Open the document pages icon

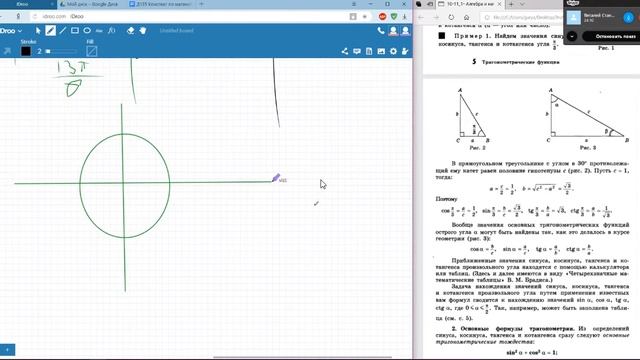click(x=369, y=51)
